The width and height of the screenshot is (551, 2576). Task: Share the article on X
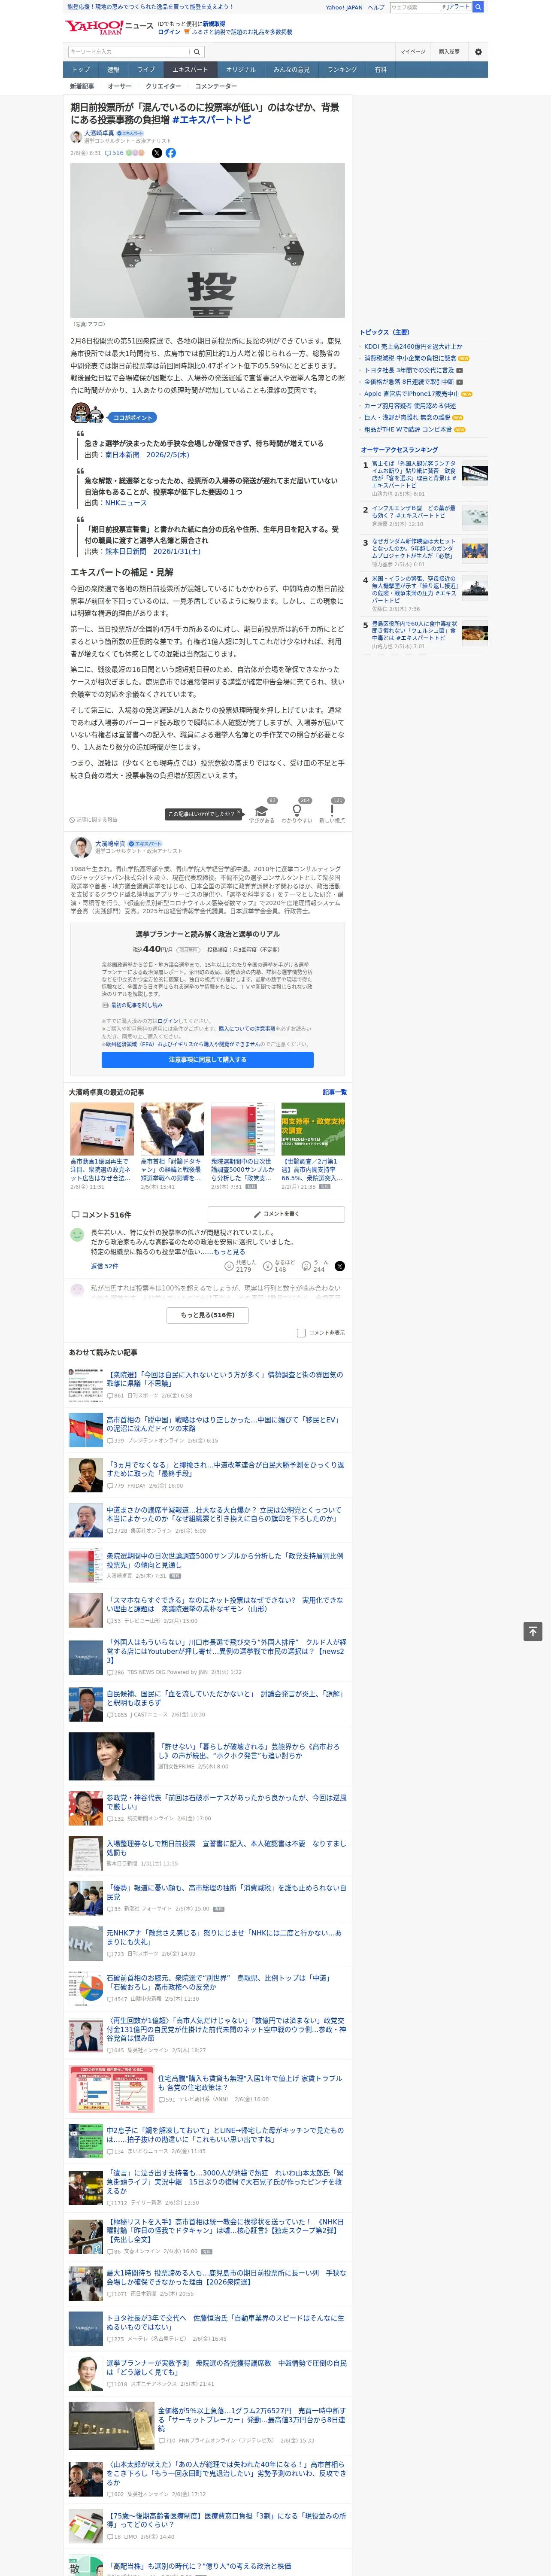click(156, 153)
